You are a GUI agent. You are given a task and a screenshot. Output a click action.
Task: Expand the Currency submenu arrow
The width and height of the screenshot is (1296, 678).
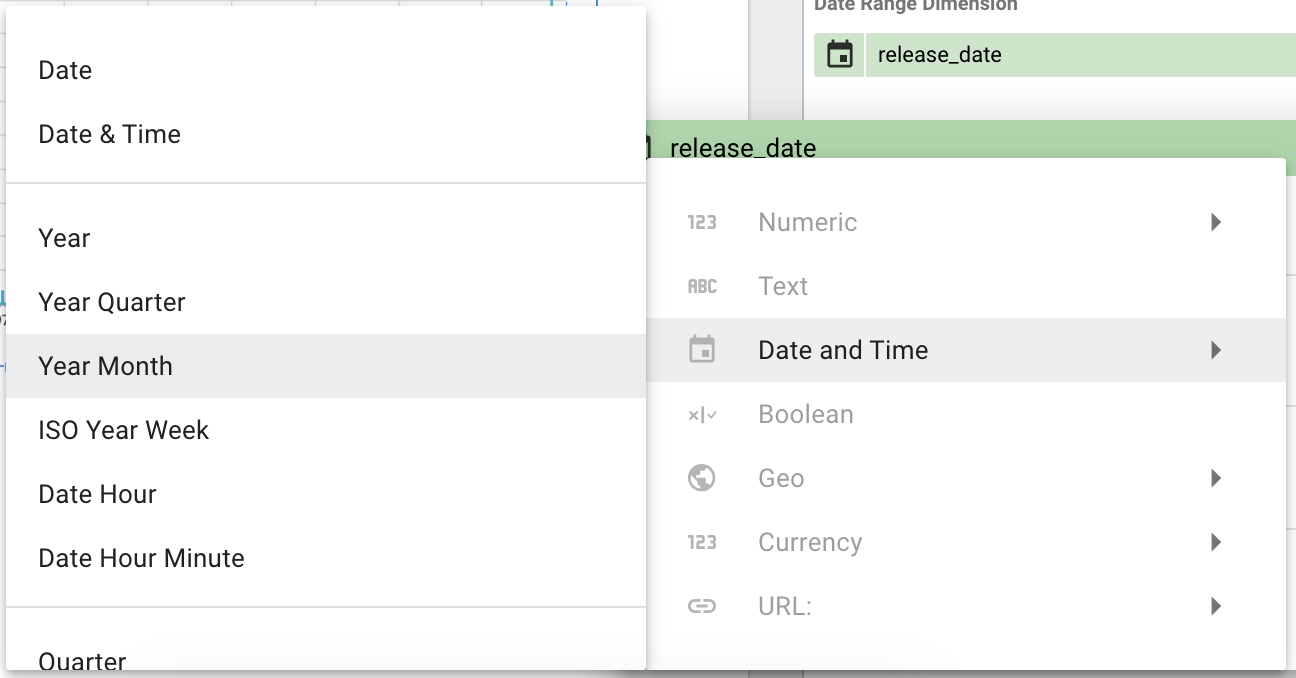tap(1216, 542)
